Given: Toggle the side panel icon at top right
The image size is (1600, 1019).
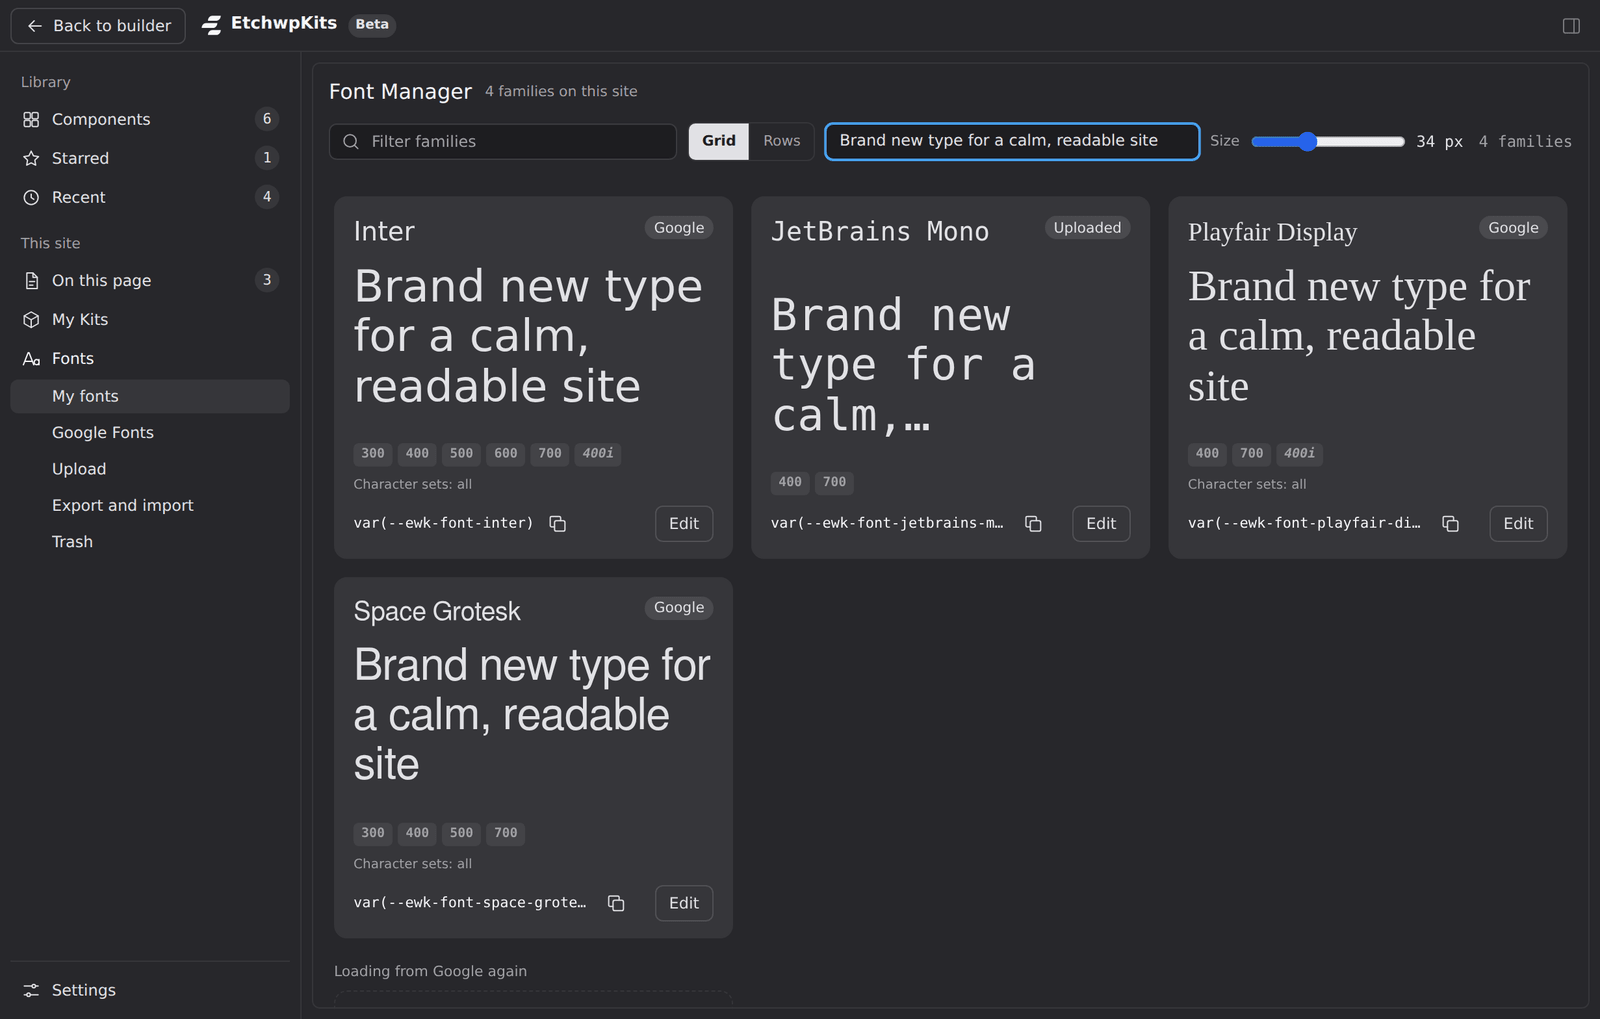Looking at the screenshot, I should click(1571, 26).
